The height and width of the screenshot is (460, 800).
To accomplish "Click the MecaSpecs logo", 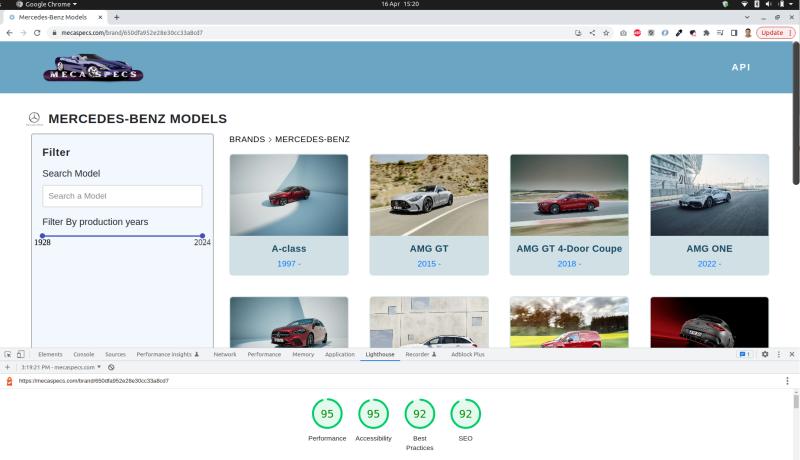I will 93,67.
